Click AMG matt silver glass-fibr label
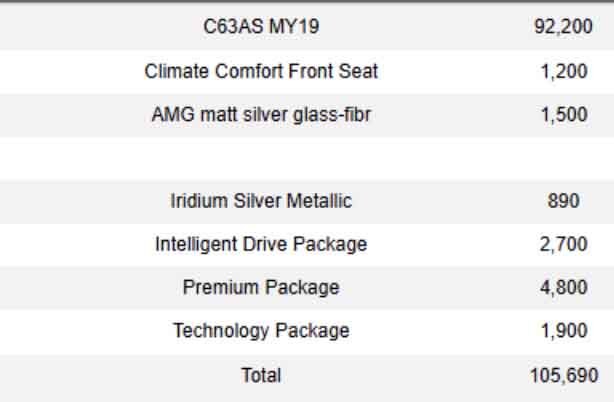Viewport: 614px width, 402px height. coord(261,115)
